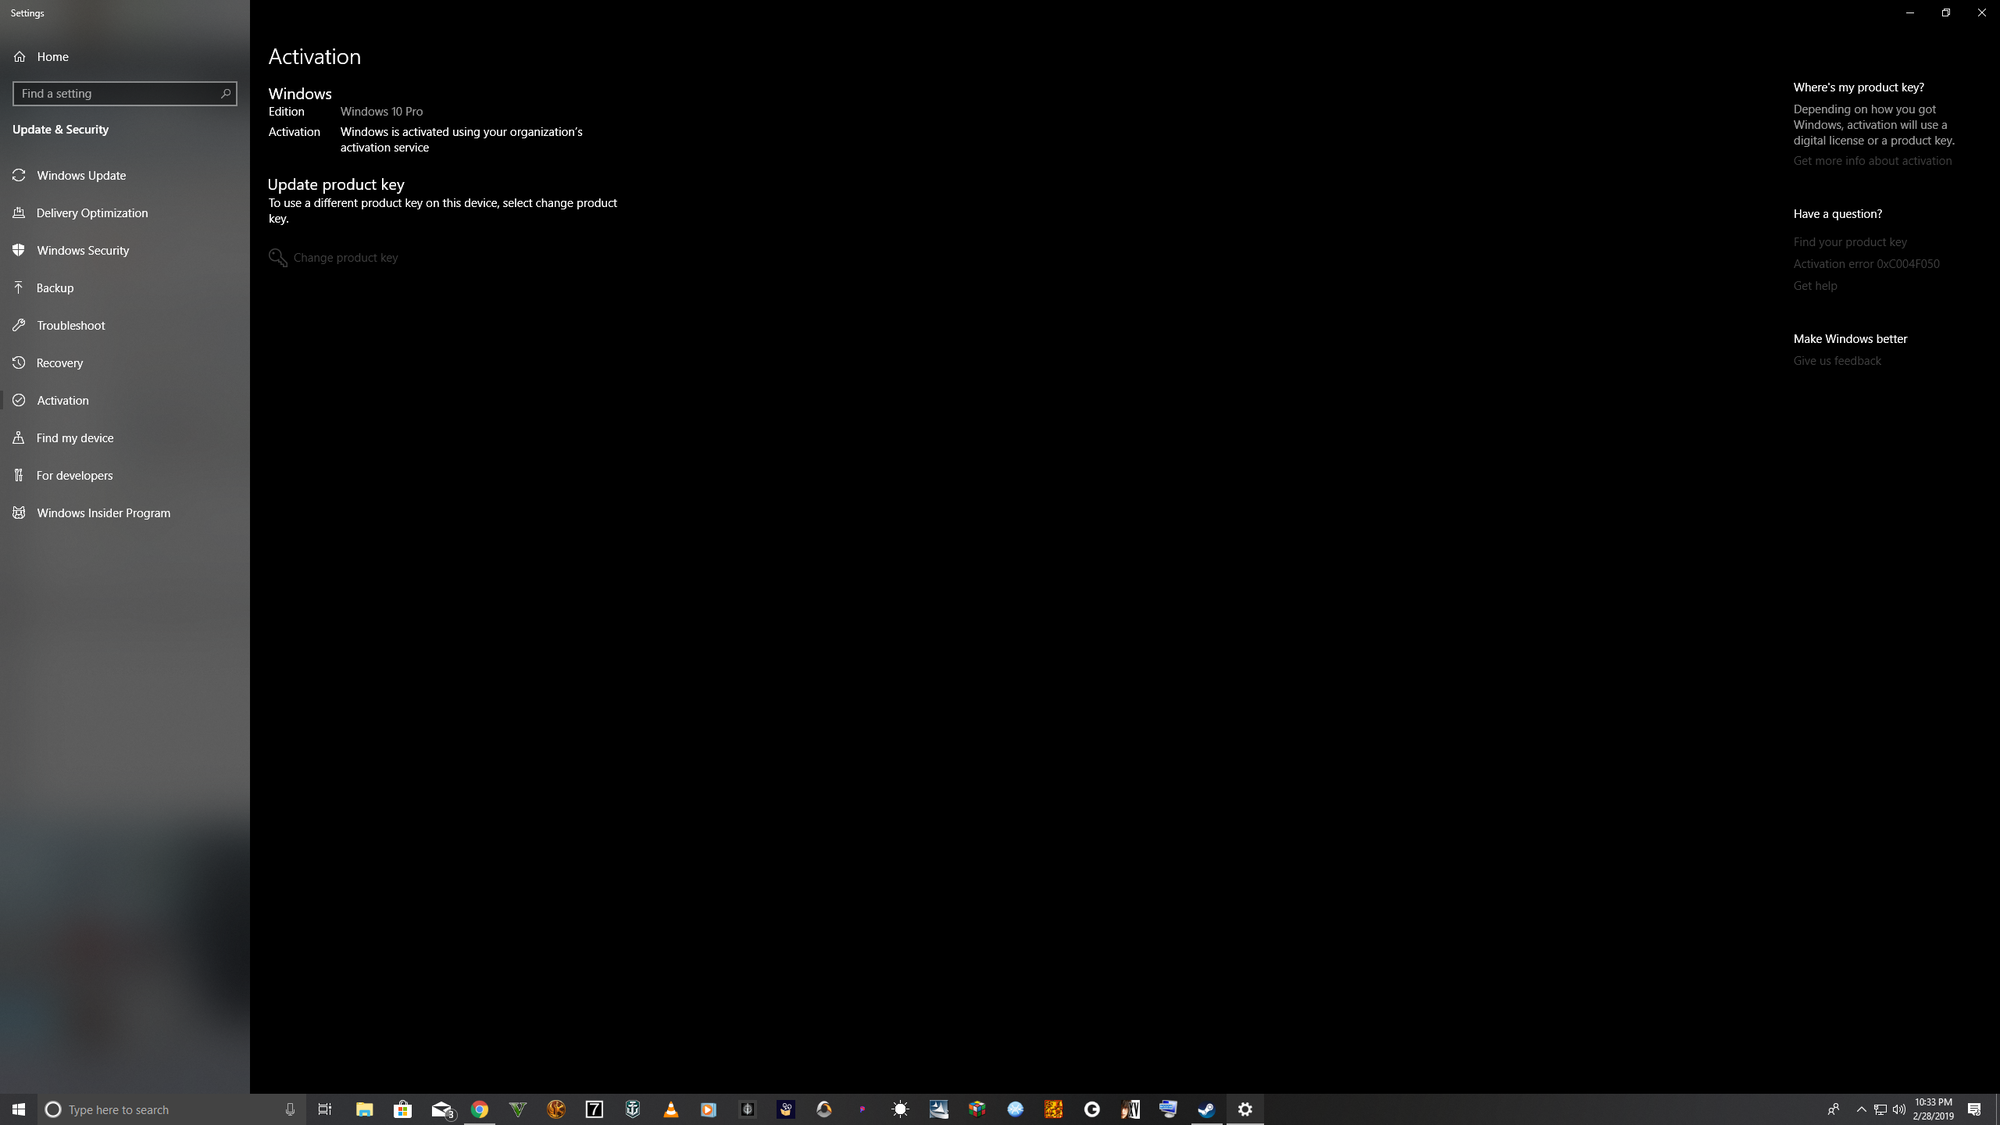Click the Get help link
Viewport: 2000px width, 1125px height.
pos(1815,286)
